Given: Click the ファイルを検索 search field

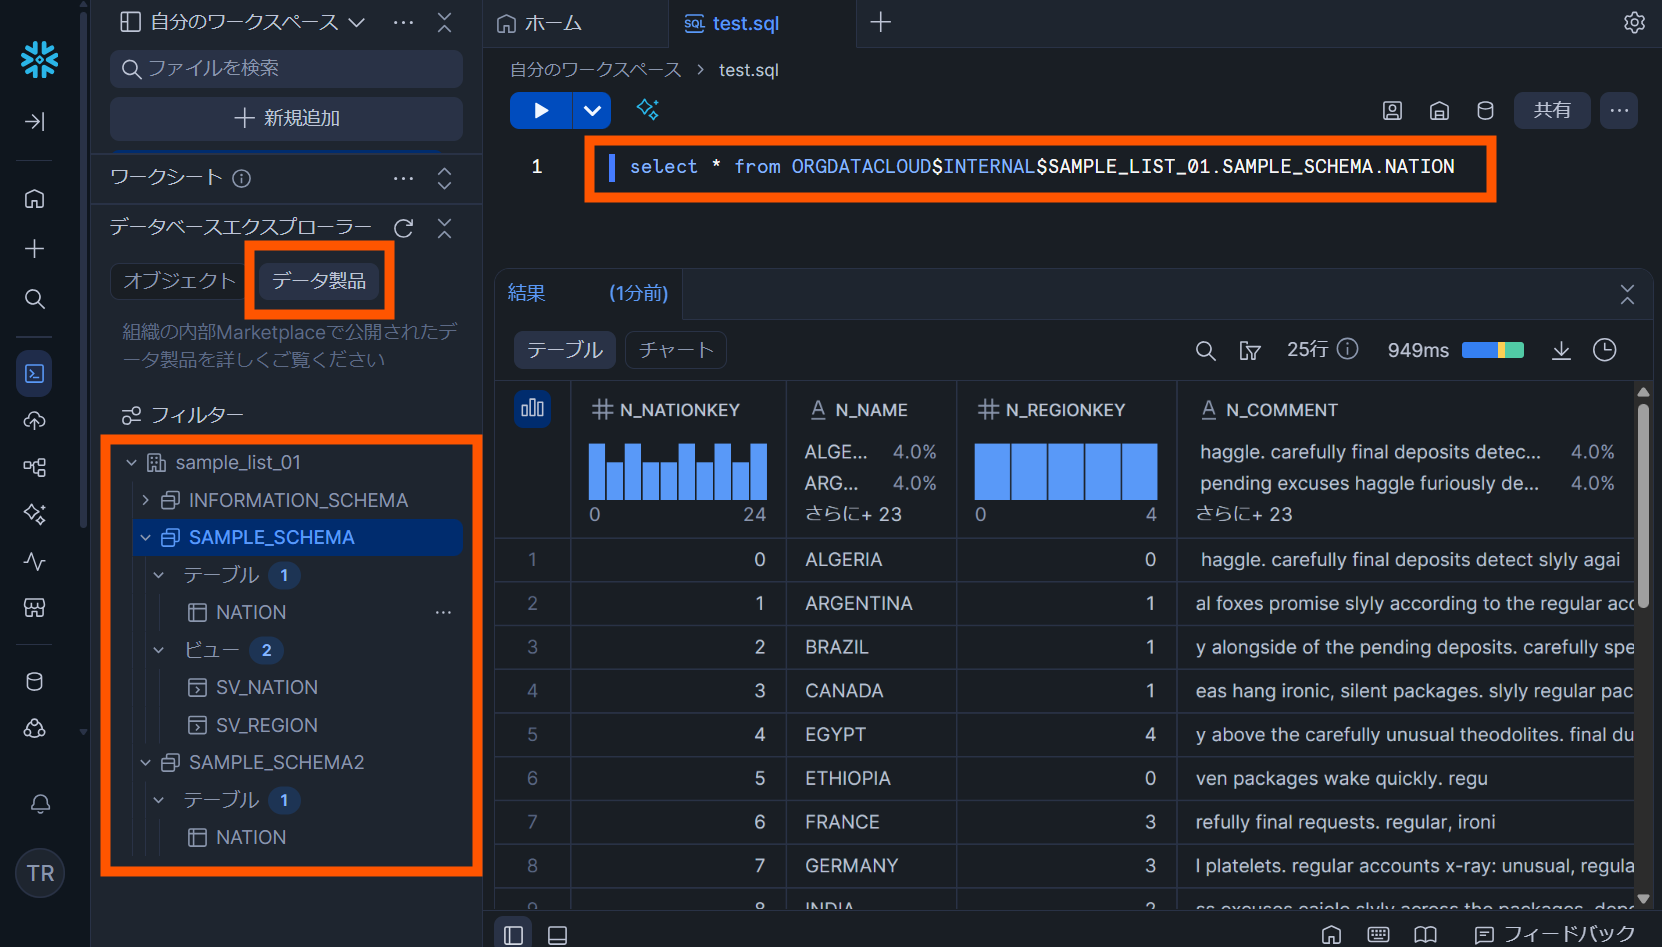Looking at the screenshot, I should [286, 68].
